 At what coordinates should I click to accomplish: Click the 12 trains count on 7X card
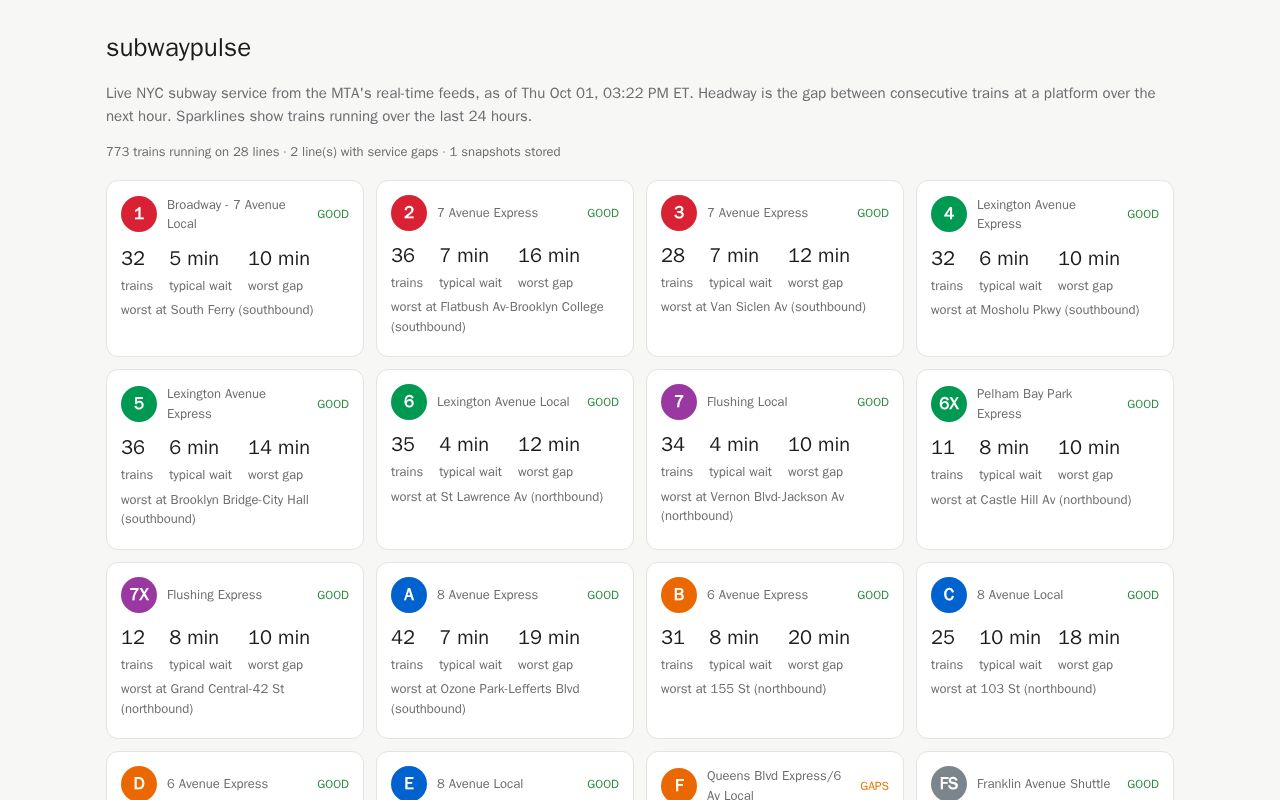(x=133, y=637)
